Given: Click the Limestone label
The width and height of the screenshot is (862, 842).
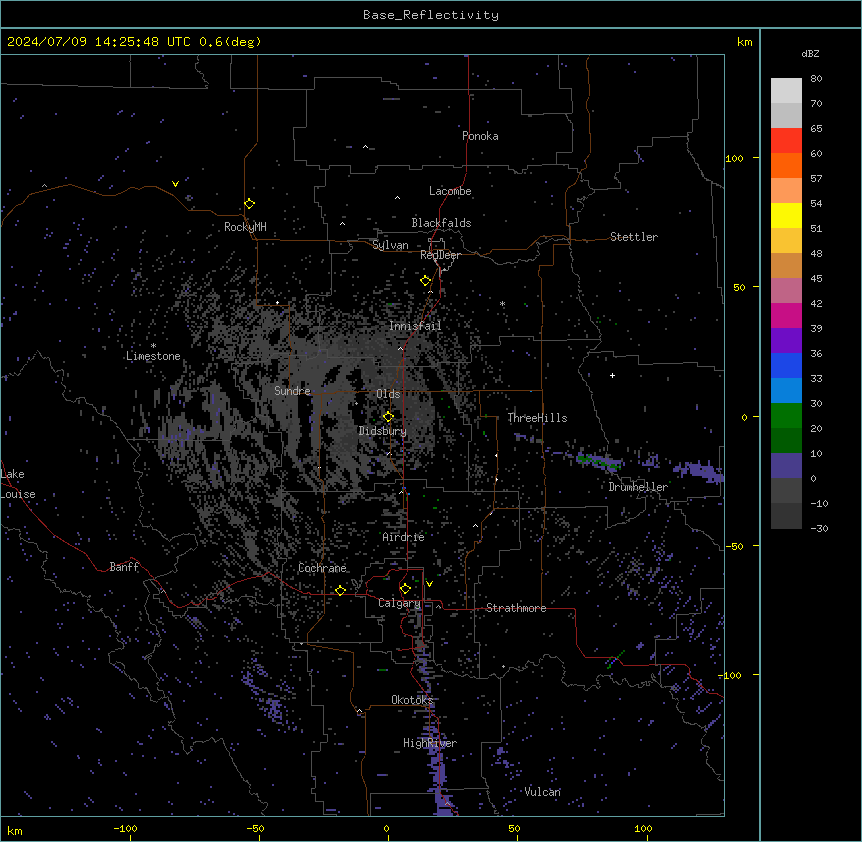Looking at the screenshot, I should [x=153, y=356].
